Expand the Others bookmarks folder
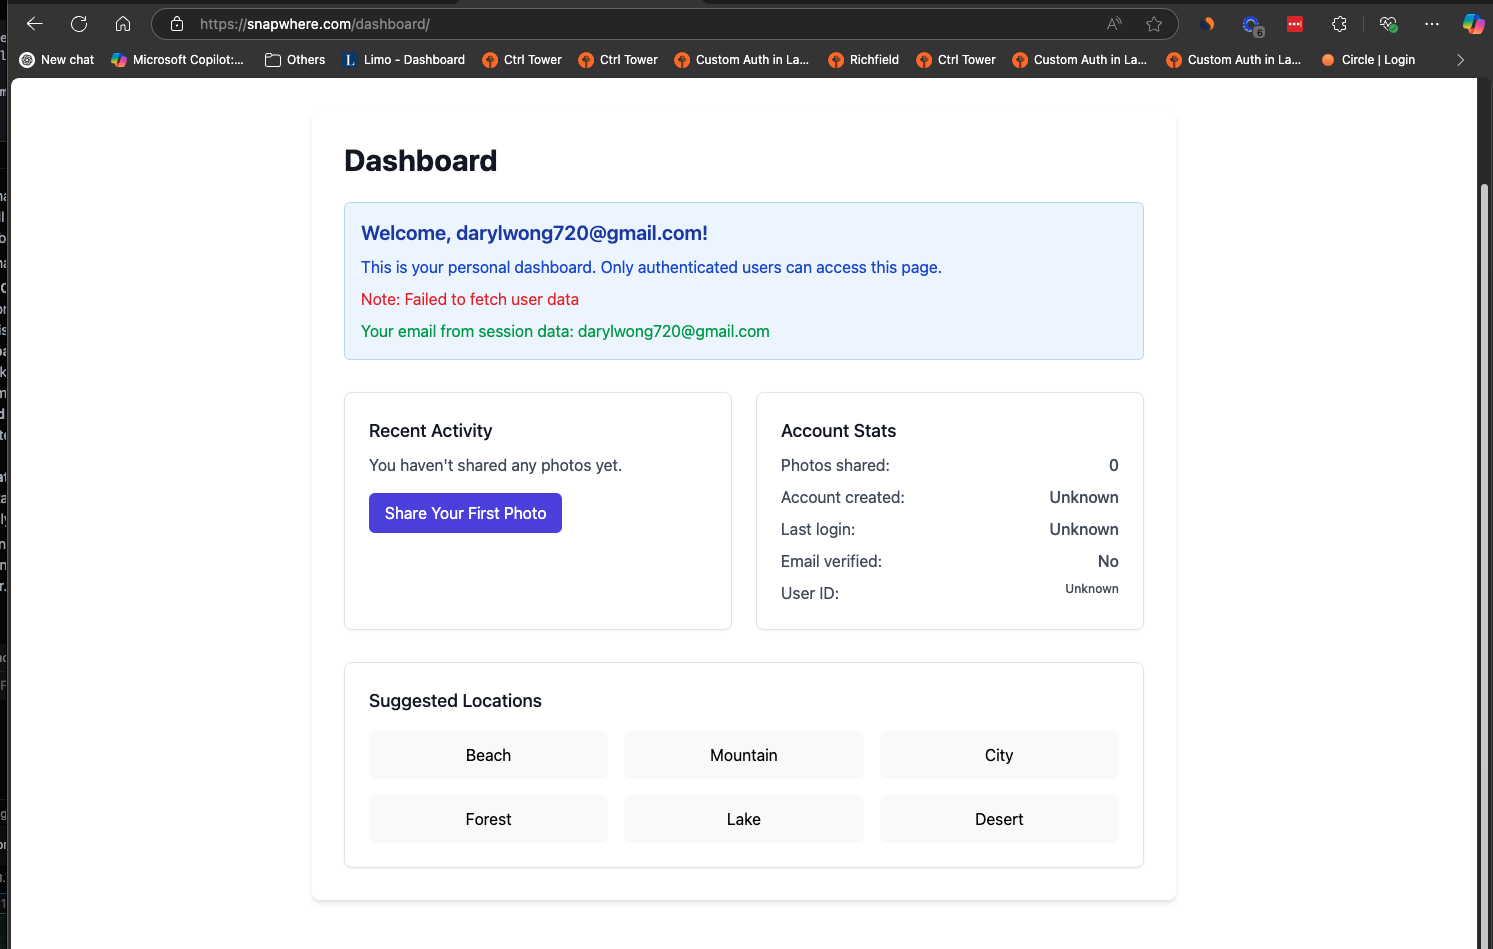The width and height of the screenshot is (1493, 949). pyautogui.click(x=295, y=60)
